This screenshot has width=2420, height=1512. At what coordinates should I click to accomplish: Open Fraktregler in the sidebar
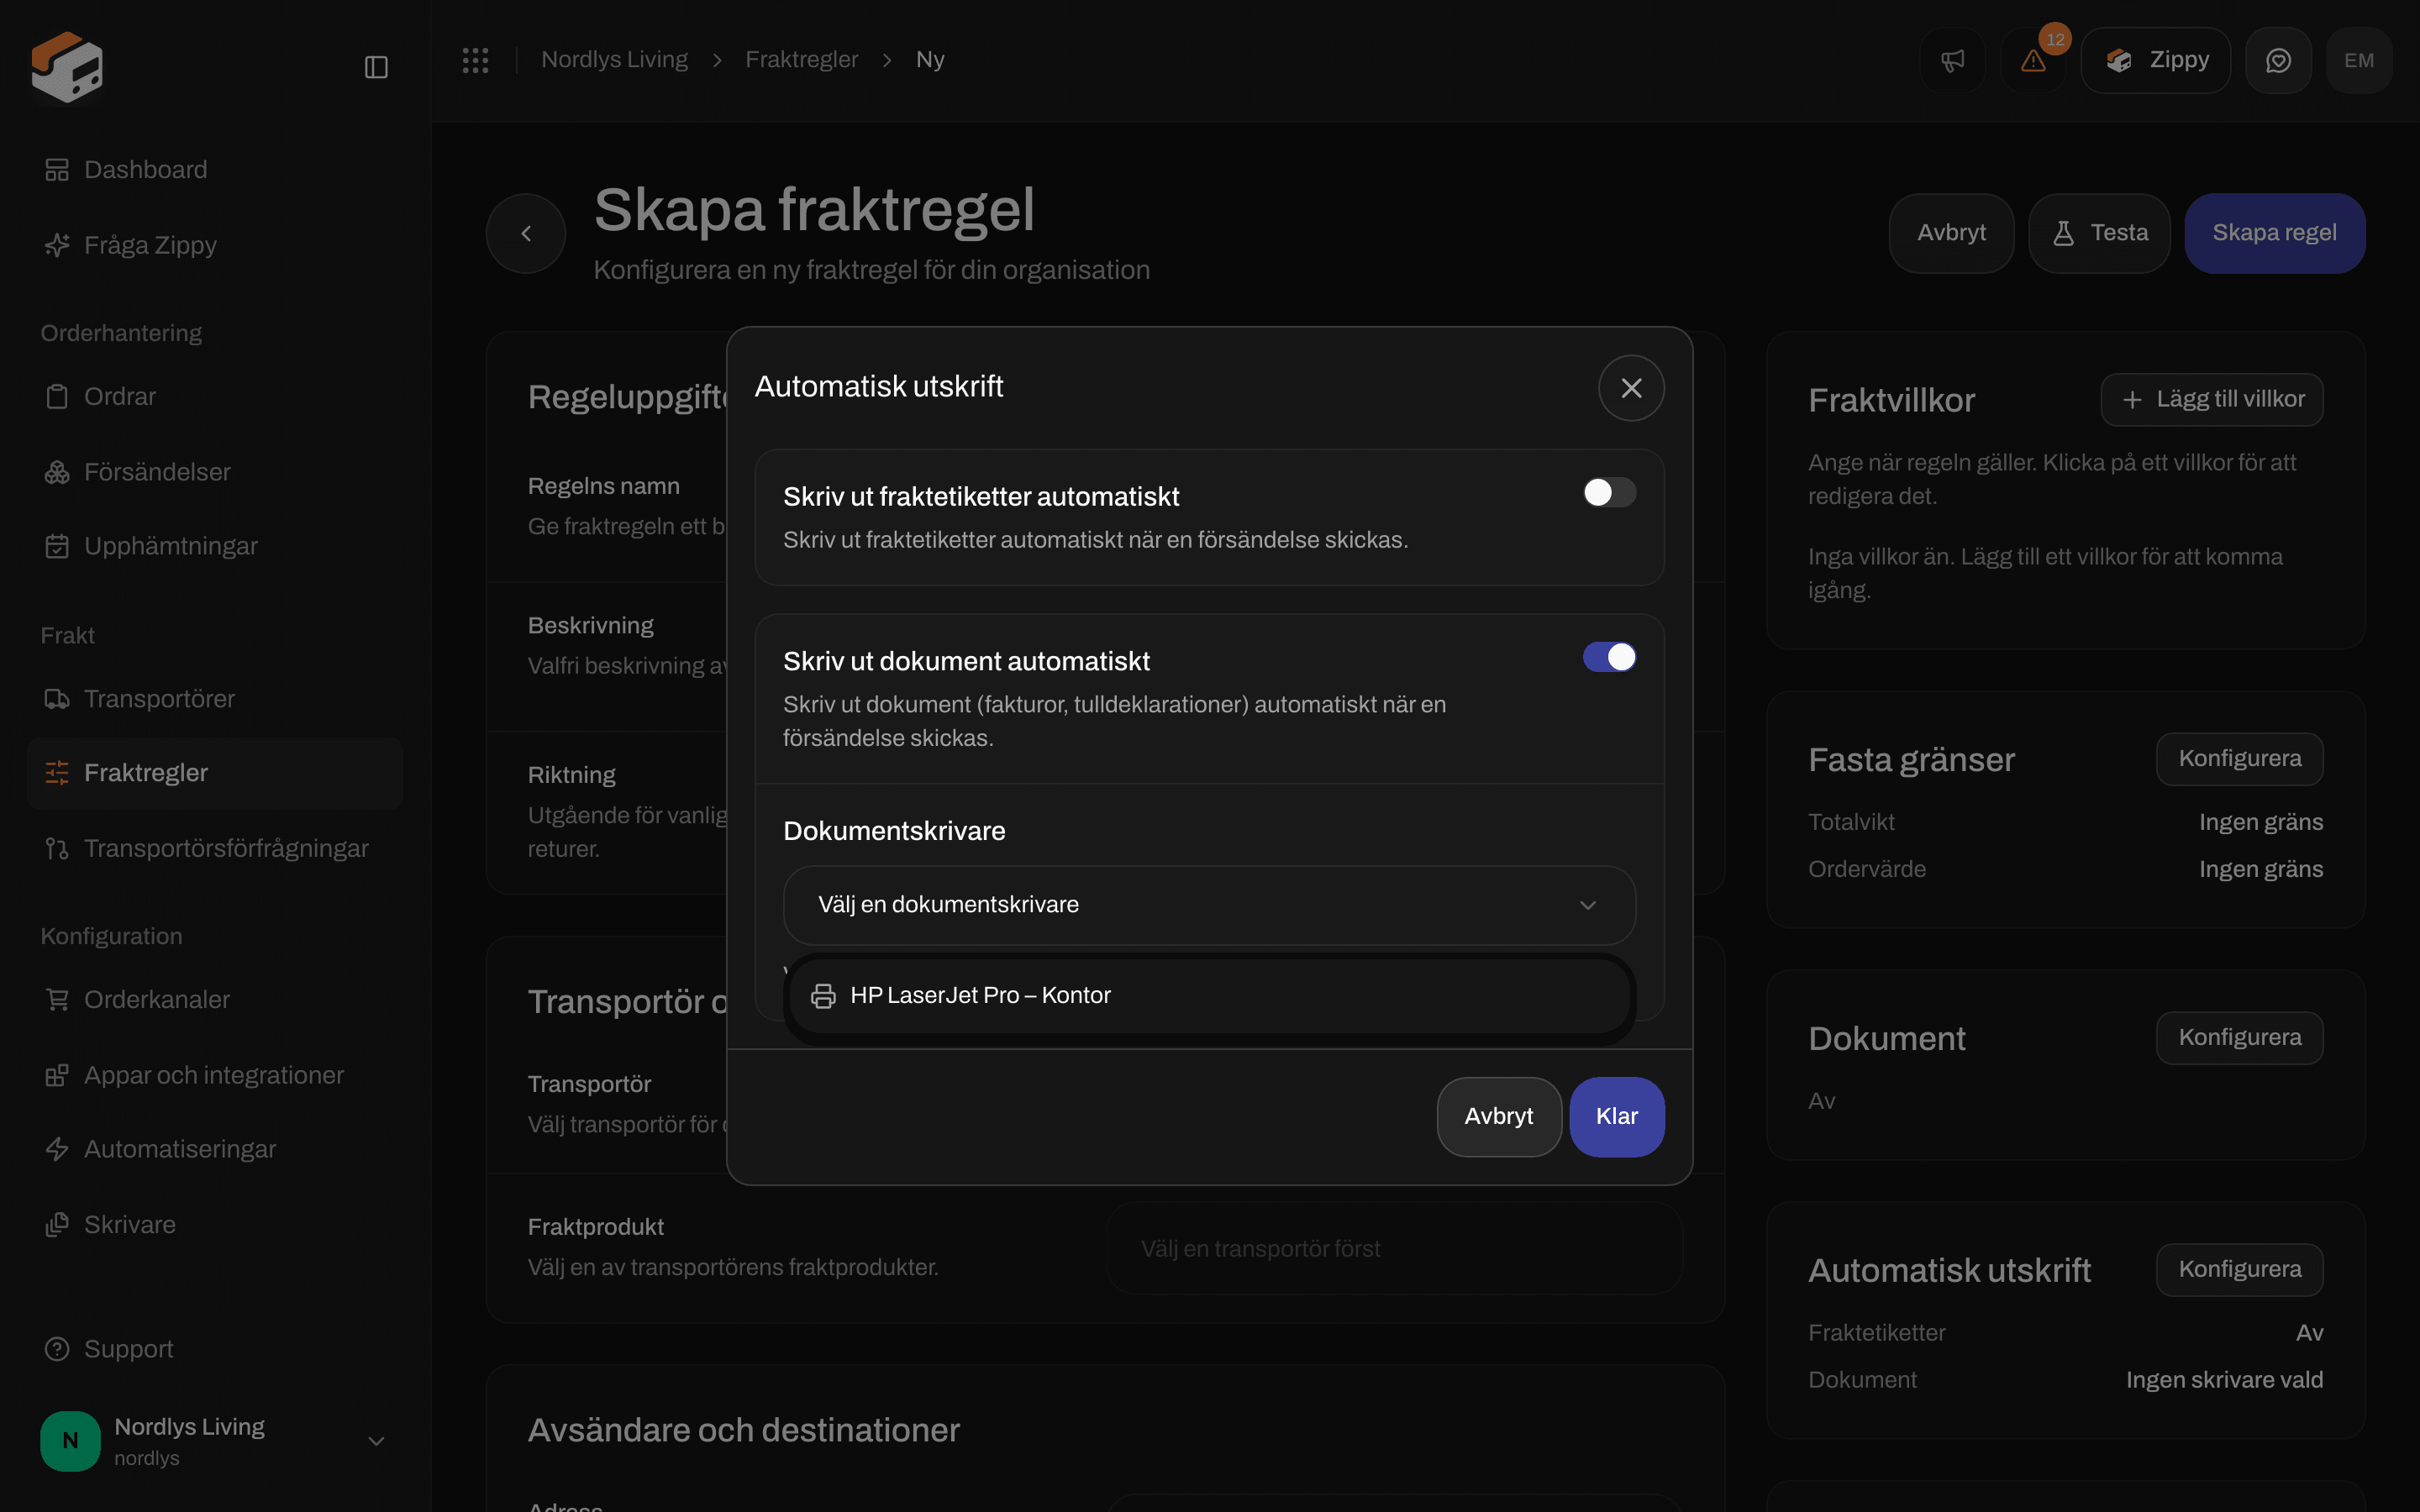point(214,773)
